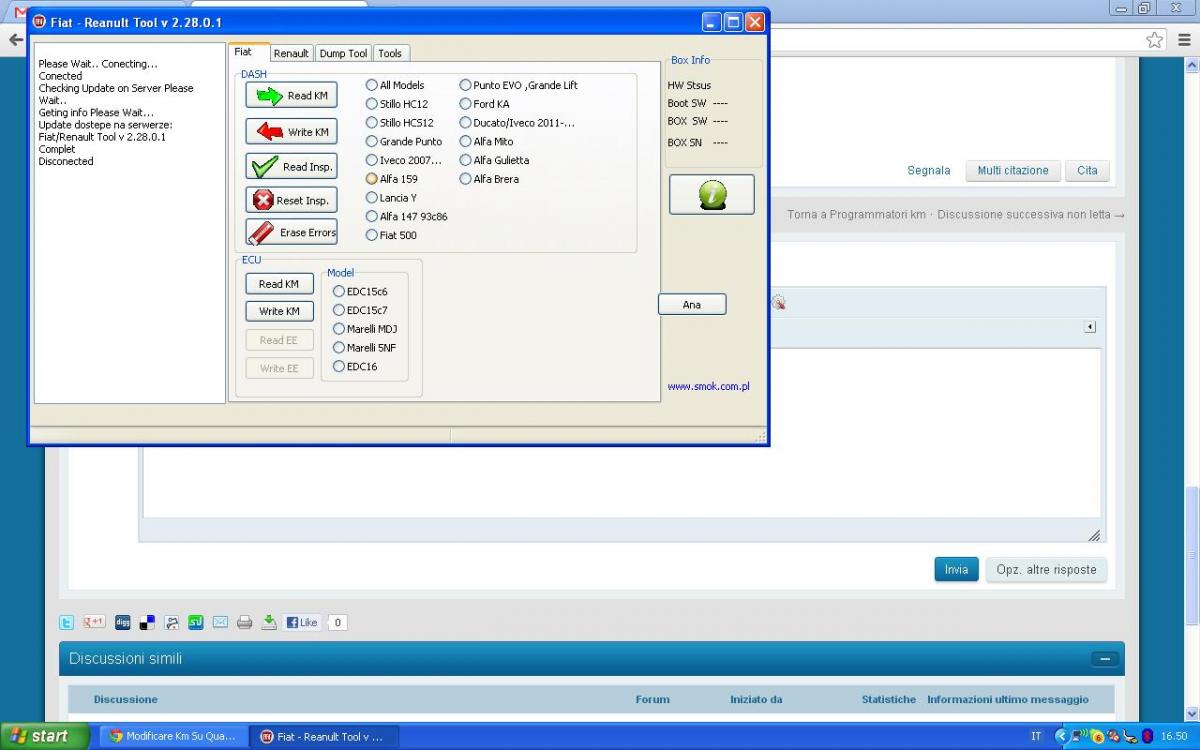The width and height of the screenshot is (1200, 750).
Task: Click the Cita button
Action: pyautogui.click(x=1087, y=171)
